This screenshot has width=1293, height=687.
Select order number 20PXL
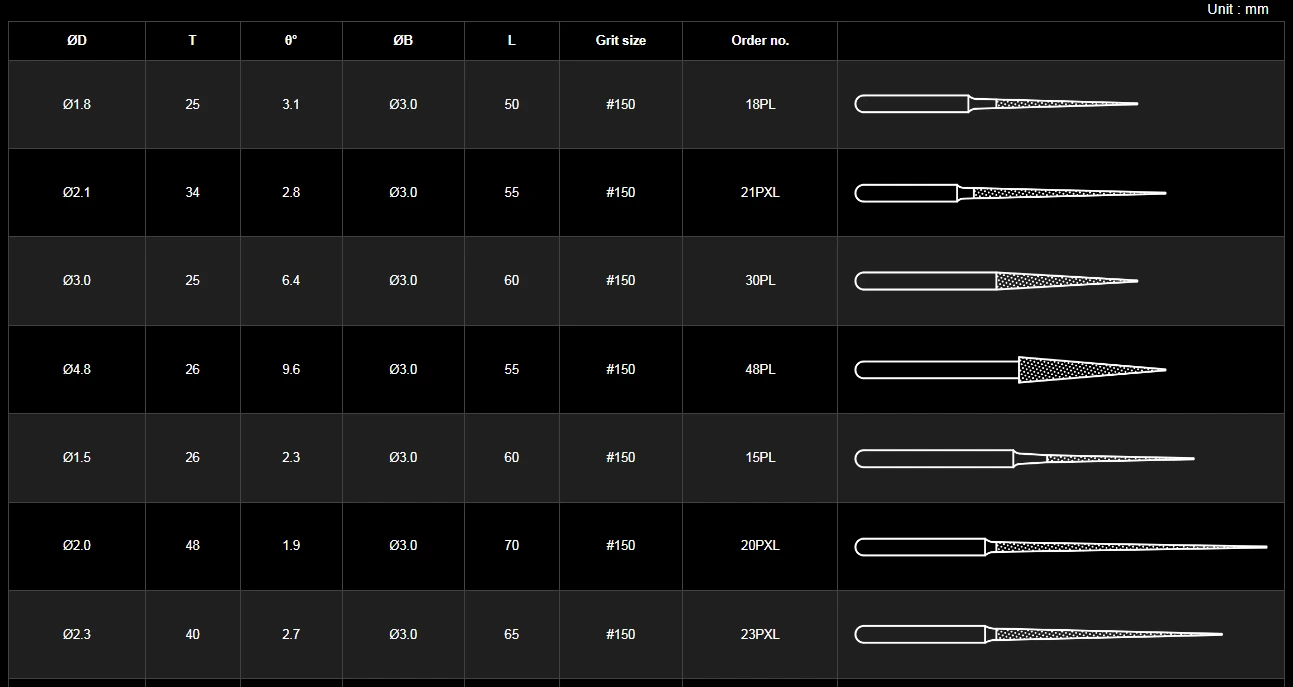[x=760, y=545]
